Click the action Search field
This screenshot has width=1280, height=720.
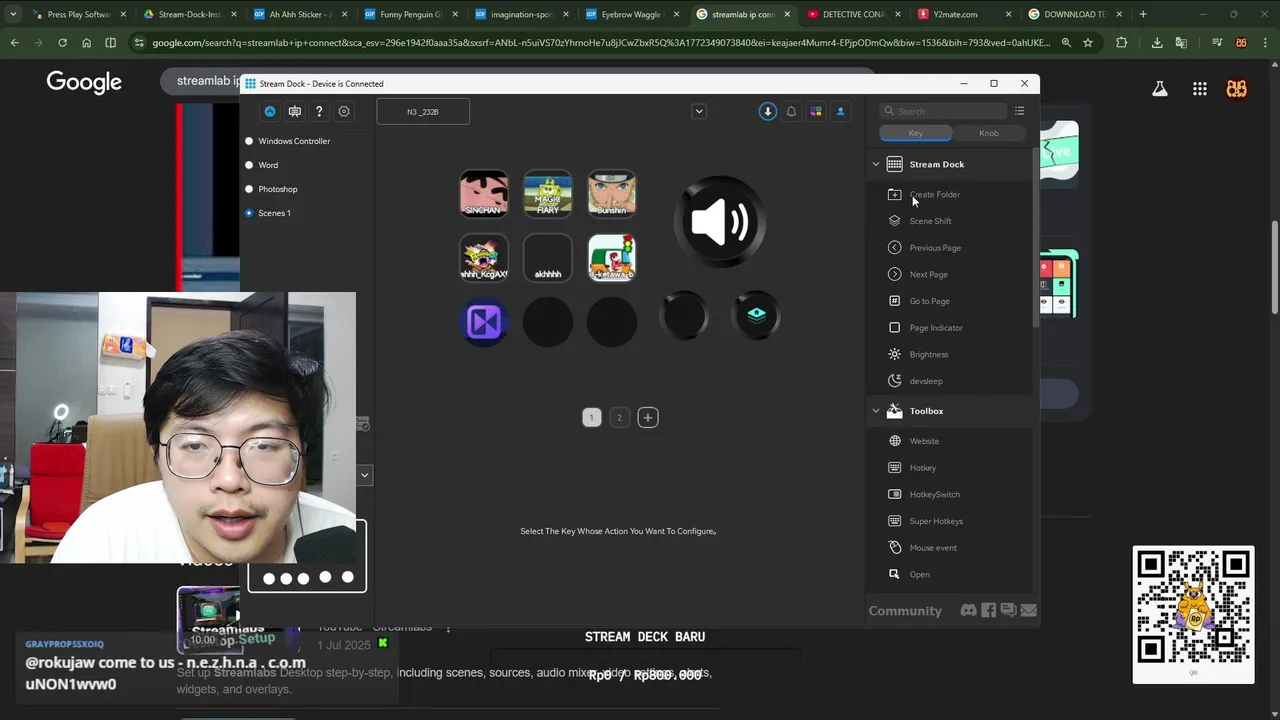pos(945,111)
